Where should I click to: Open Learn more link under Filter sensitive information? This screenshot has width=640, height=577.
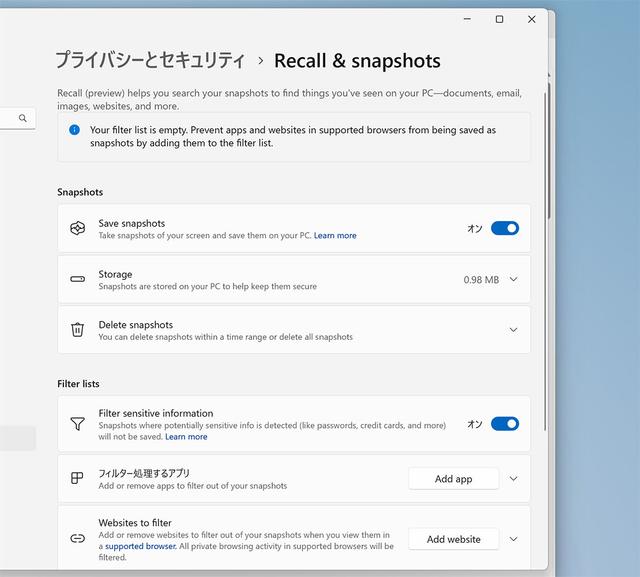pos(186,437)
